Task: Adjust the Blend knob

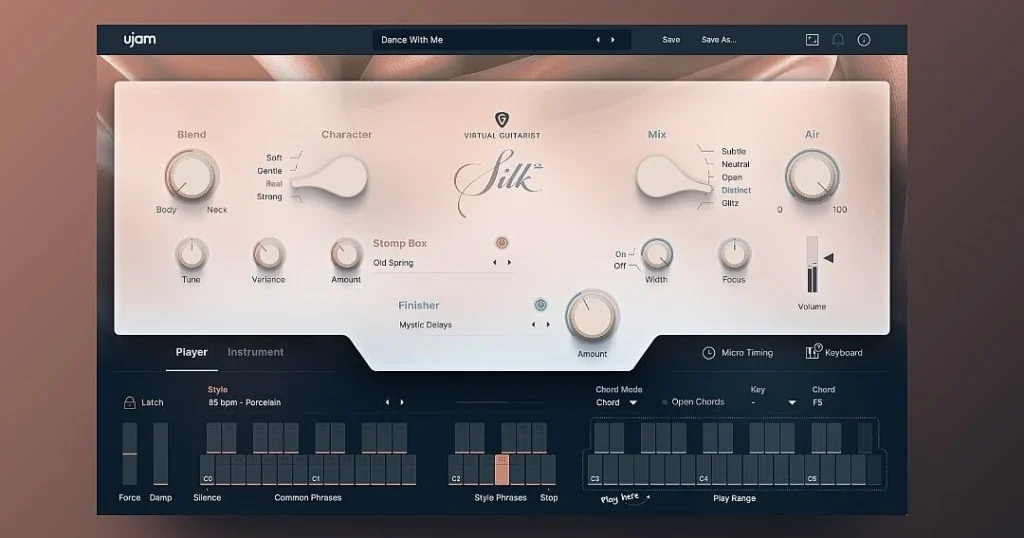Action: coord(191,176)
